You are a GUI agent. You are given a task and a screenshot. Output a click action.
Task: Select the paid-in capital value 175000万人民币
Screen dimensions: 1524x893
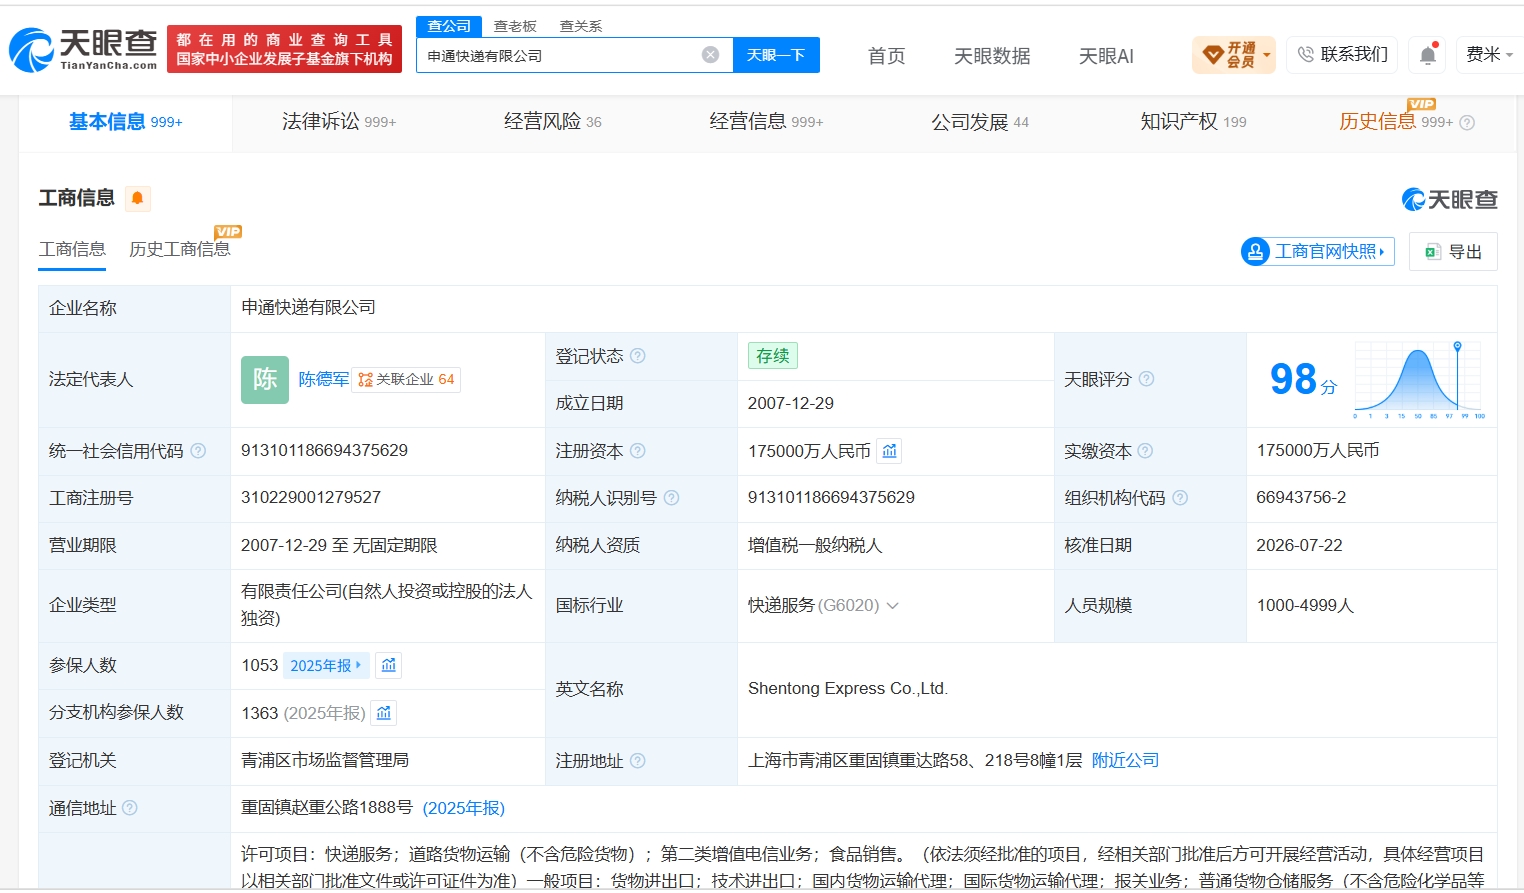click(x=1318, y=451)
